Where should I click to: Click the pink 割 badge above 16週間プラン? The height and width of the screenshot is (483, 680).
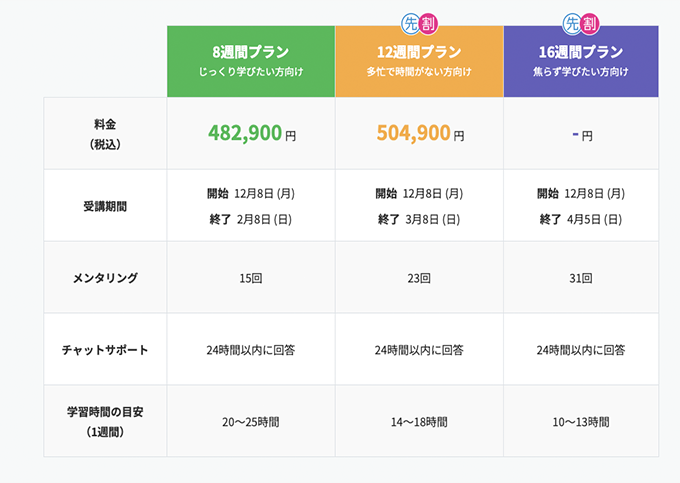[x=589, y=21]
